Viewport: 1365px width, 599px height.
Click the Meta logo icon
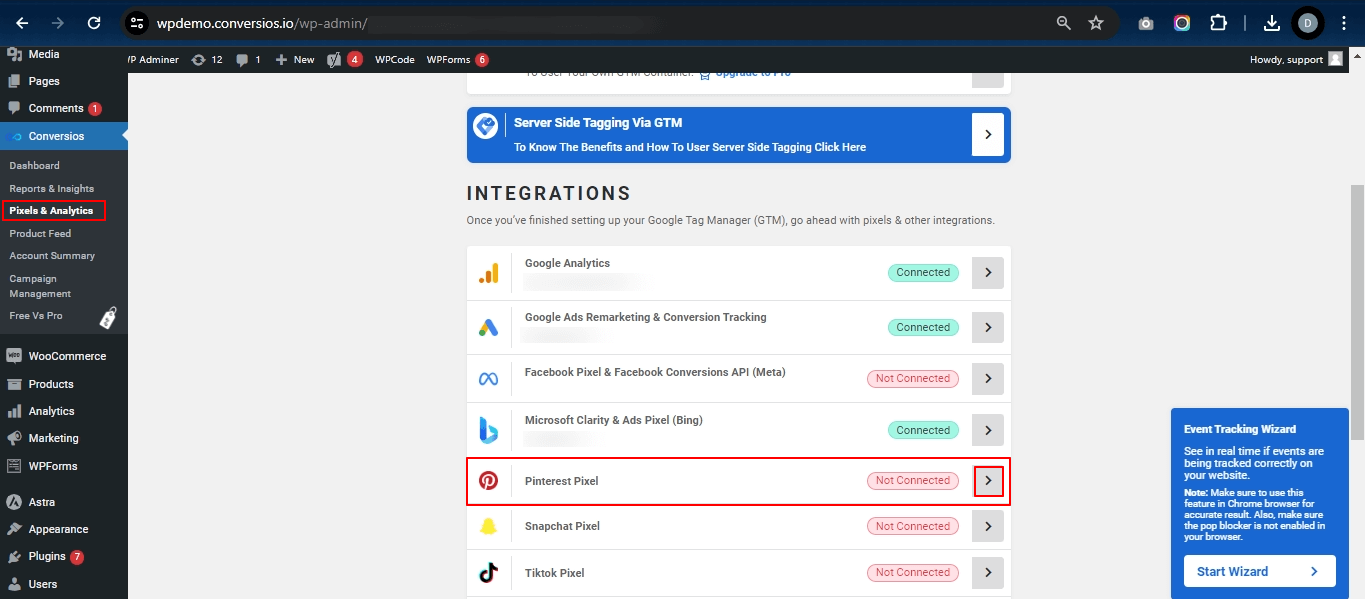488,379
